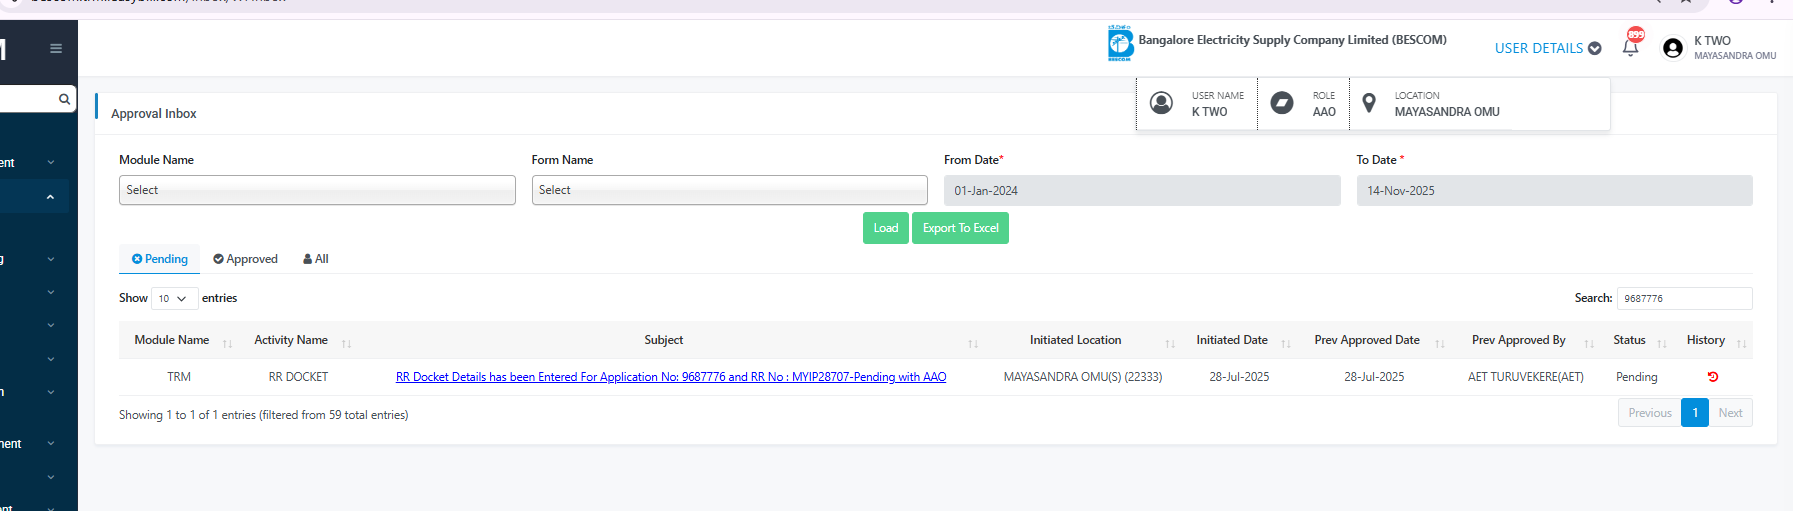Open the hamburger menu in sidebar header
The image size is (1793, 511).
tap(56, 48)
